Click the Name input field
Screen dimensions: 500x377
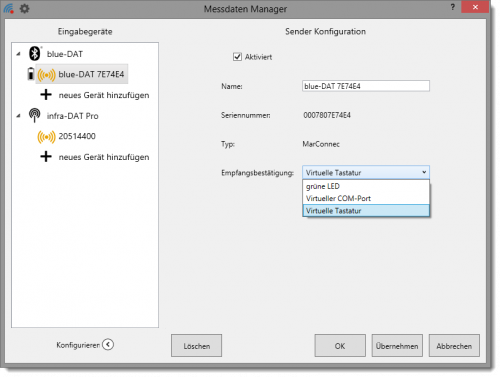366,86
